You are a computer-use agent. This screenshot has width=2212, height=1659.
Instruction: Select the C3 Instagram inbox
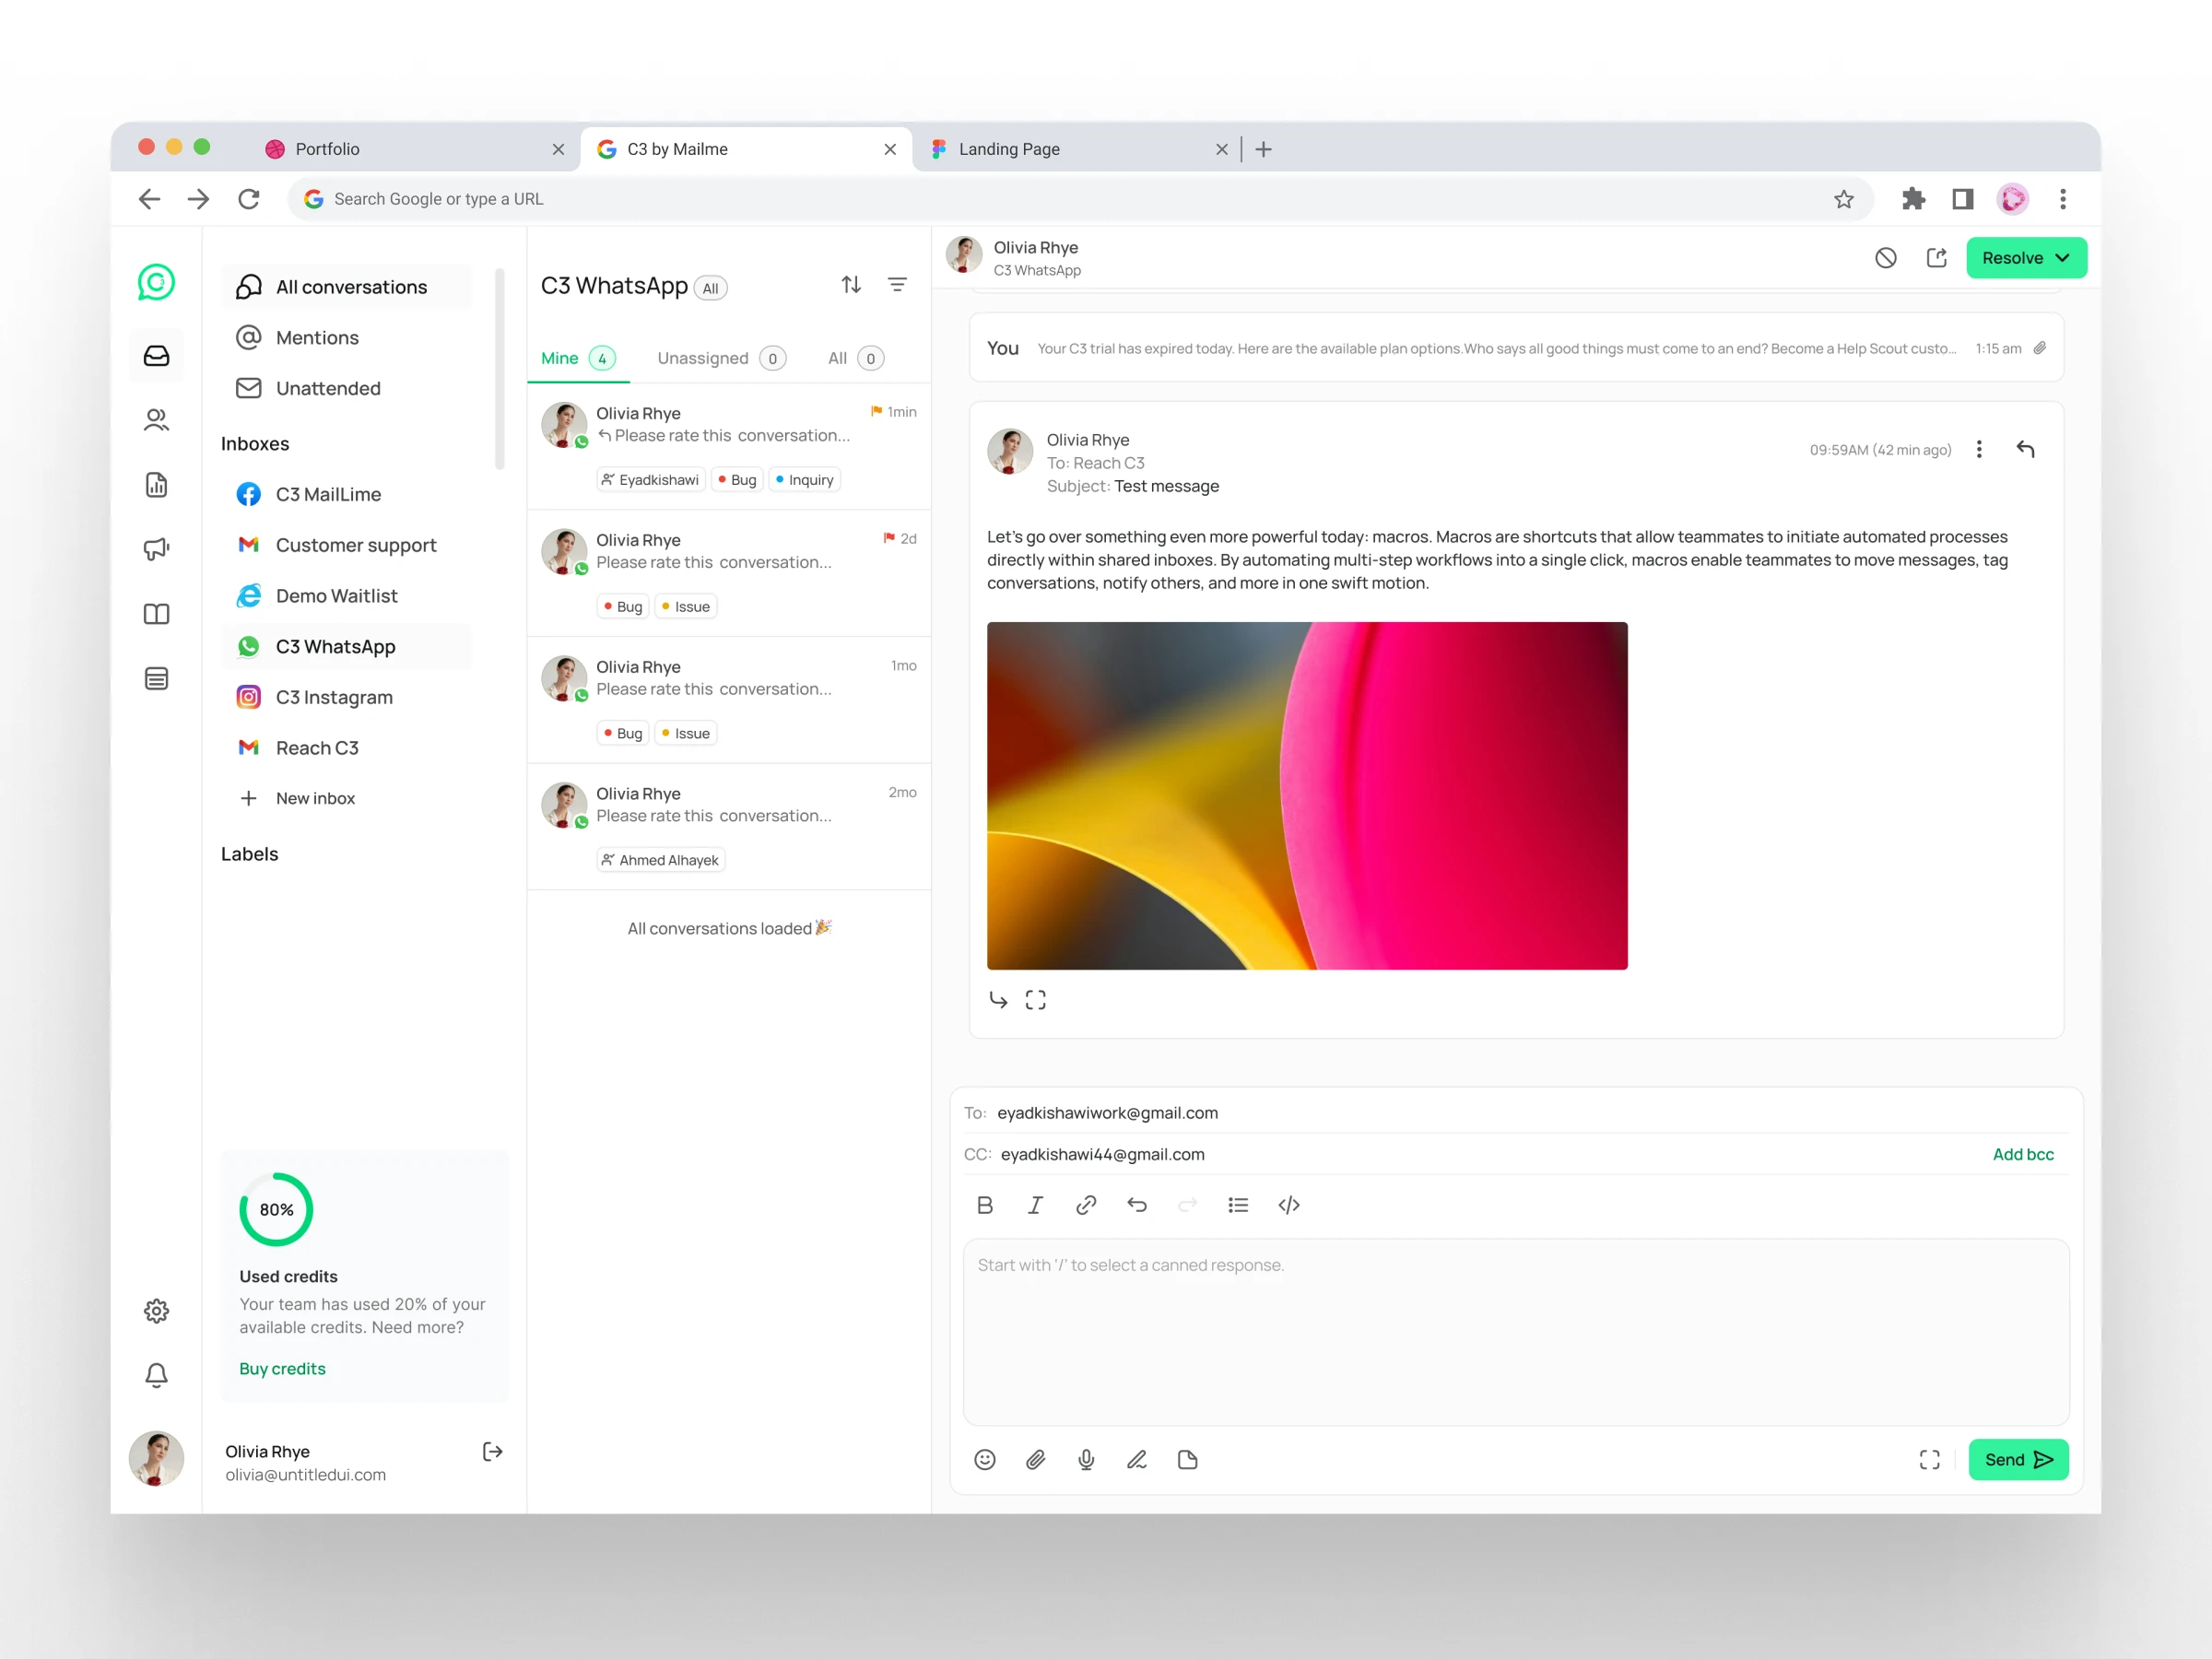coord(334,697)
